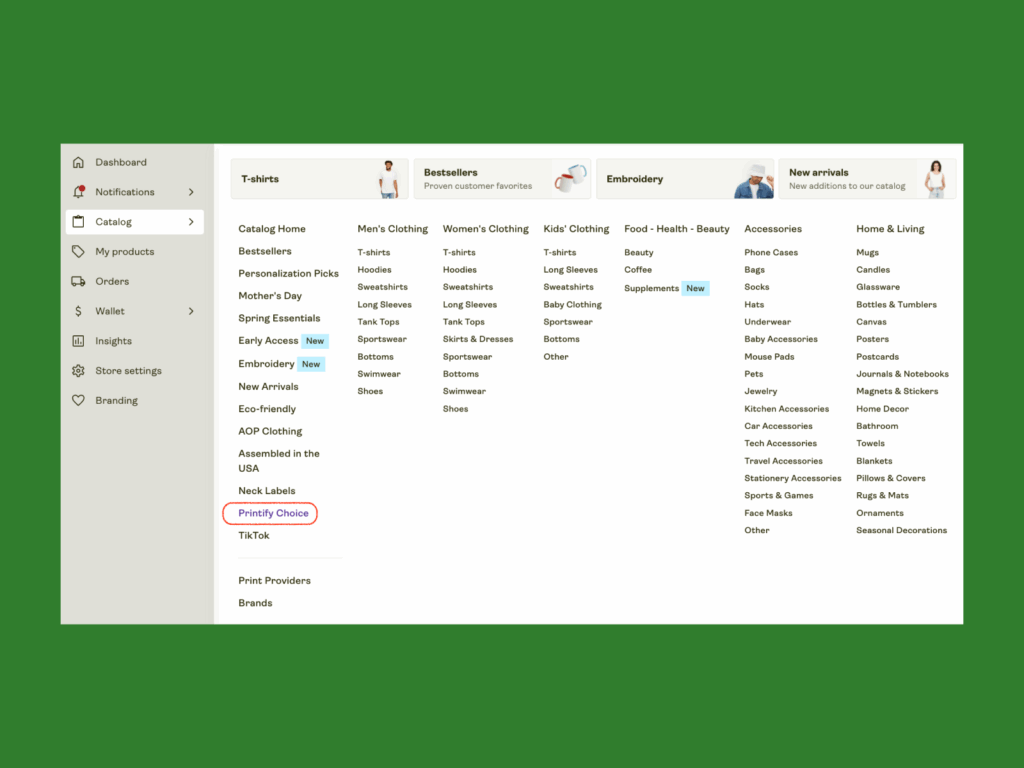Open the Home & Living heading
This screenshot has height=768, width=1024.
coord(889,229)
